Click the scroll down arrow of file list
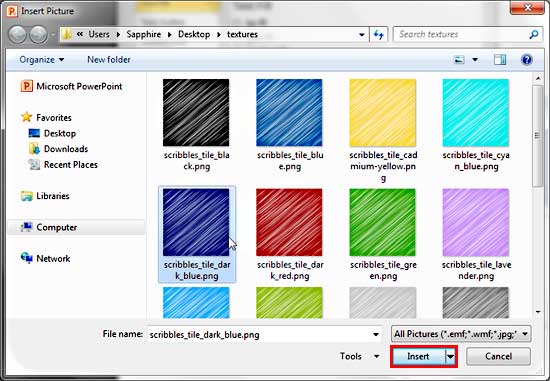Viewport: 550px width, 381px height. (x=538, y=312)
